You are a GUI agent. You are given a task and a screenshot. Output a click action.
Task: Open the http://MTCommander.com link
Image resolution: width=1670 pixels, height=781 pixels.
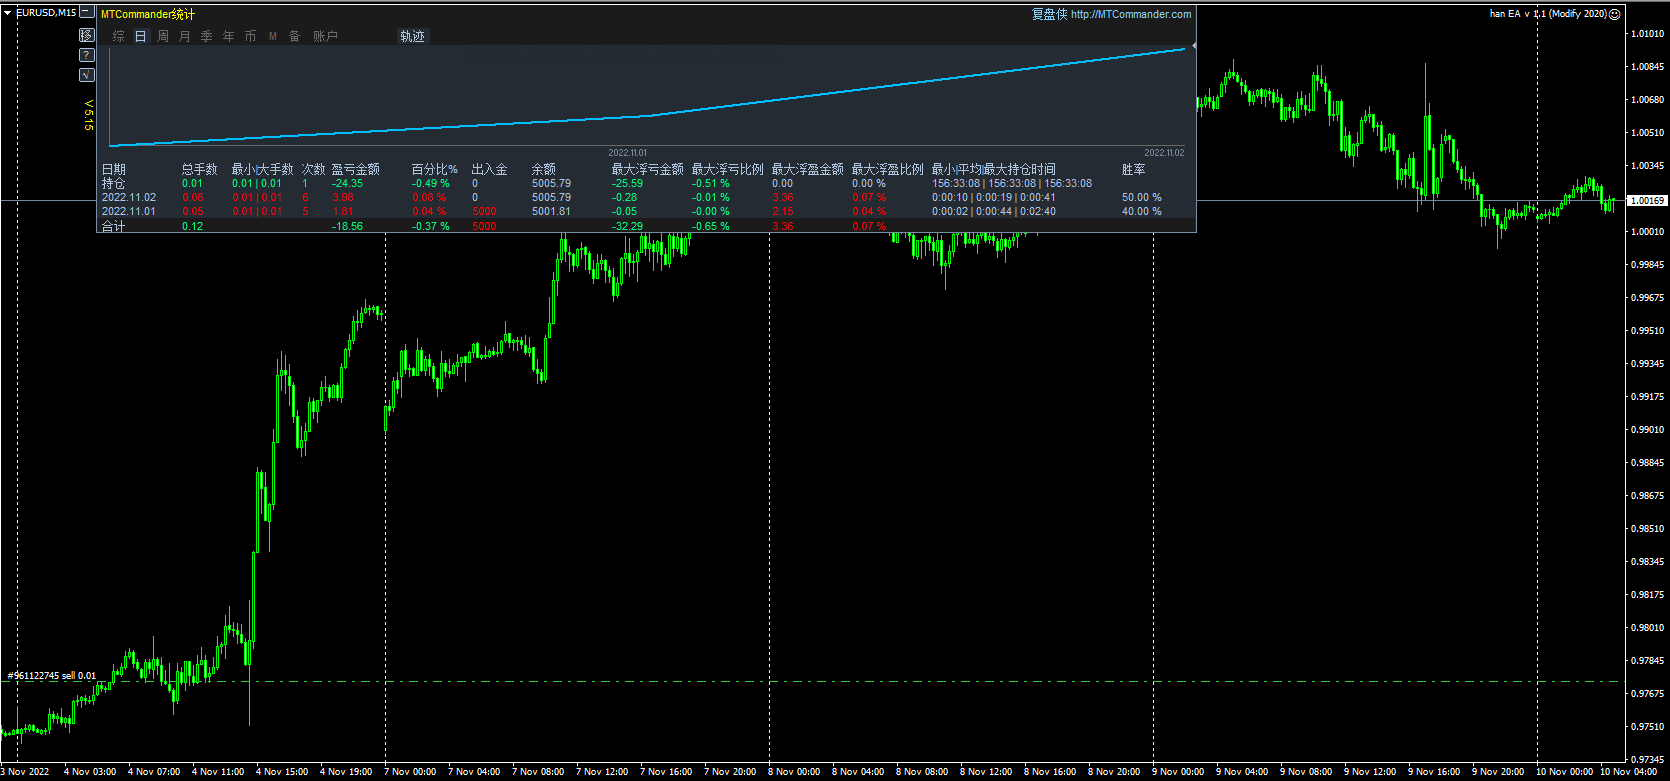(1130, 14)
